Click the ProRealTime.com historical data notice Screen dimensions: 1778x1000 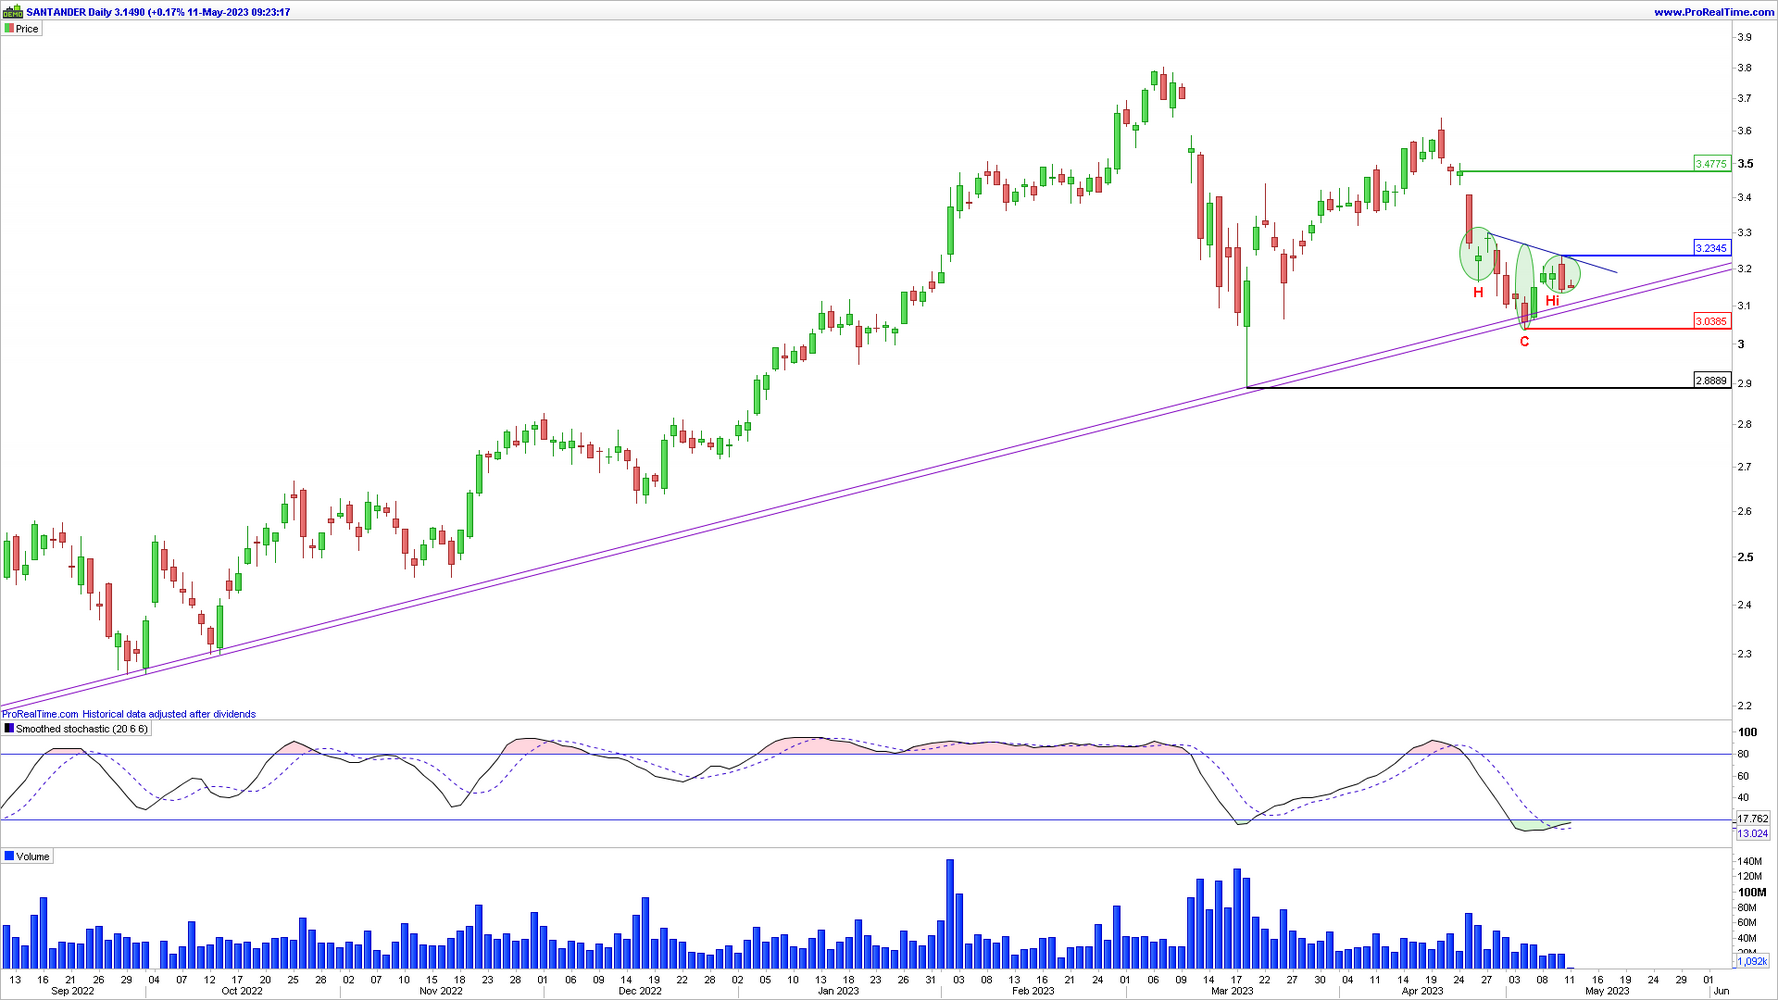point(129,714)
